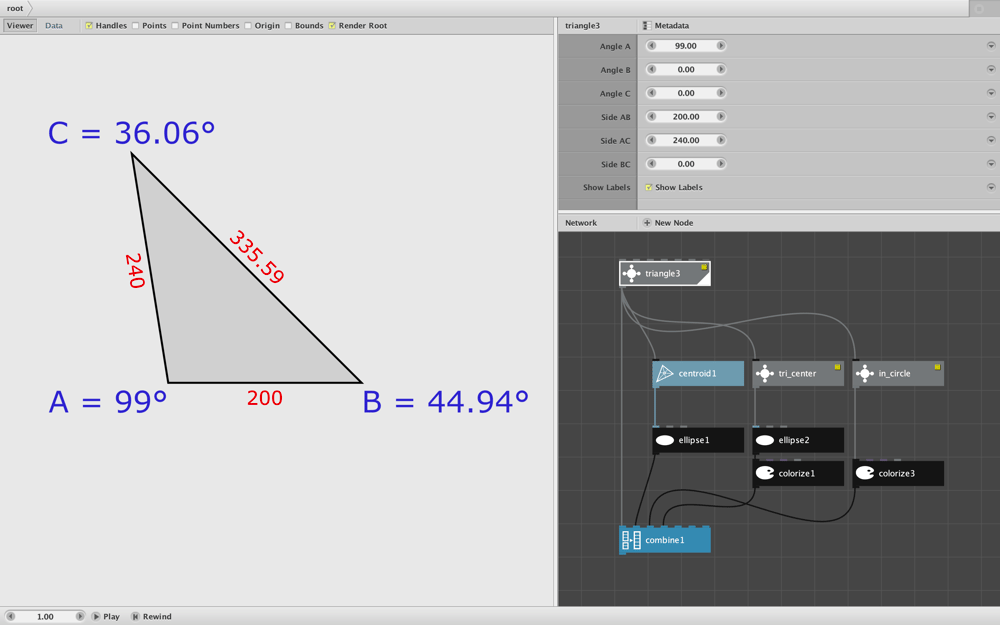Click the Metadata button
Viewport: 1000px width, 625px height.
click(666, 26)
